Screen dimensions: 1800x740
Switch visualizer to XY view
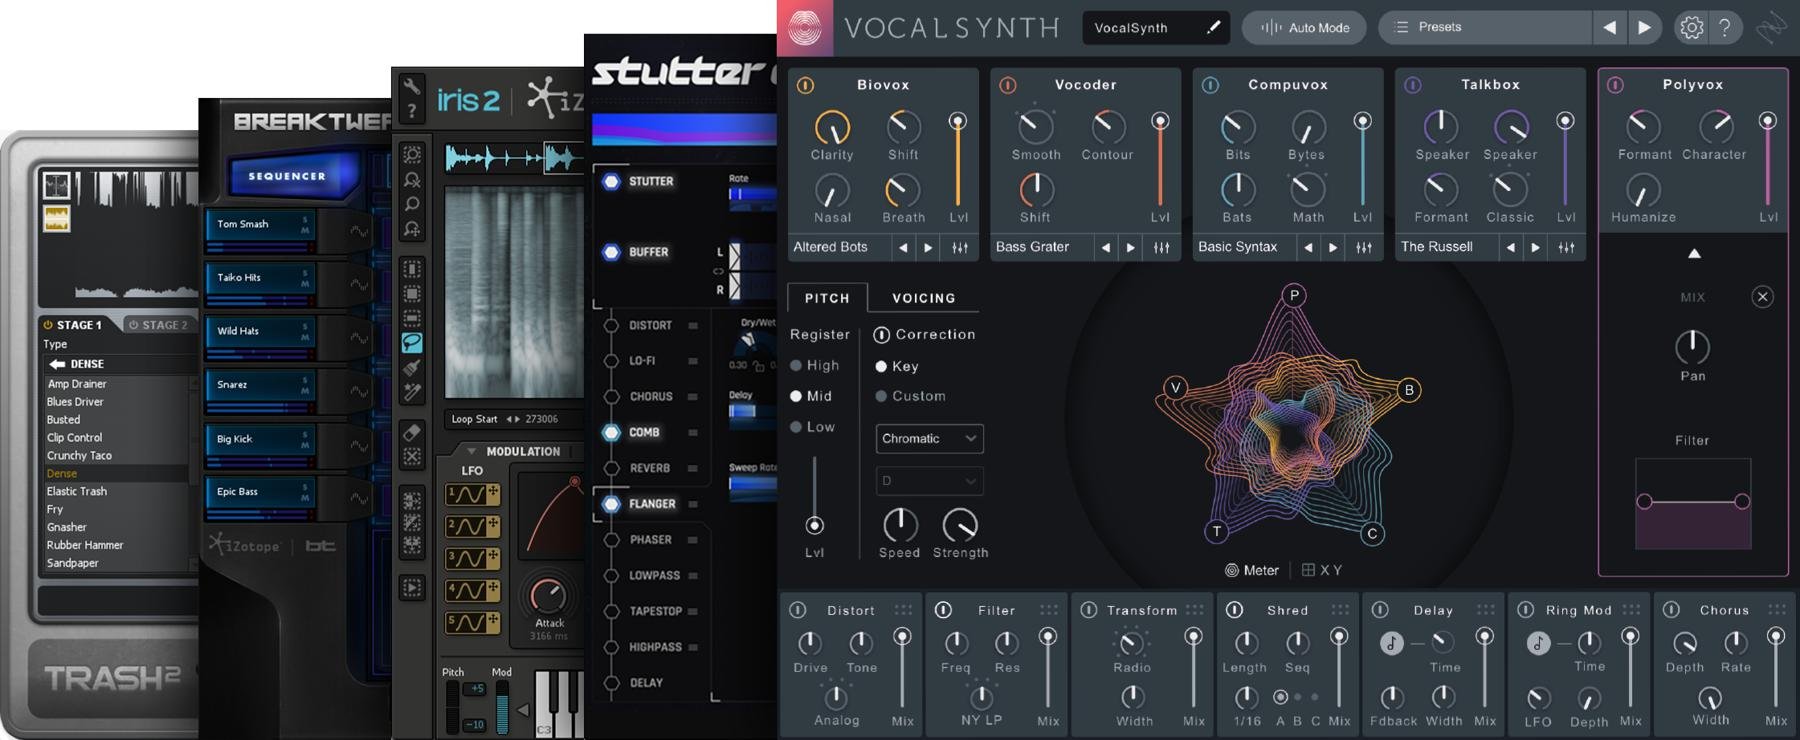click(x=1322, y=570)
